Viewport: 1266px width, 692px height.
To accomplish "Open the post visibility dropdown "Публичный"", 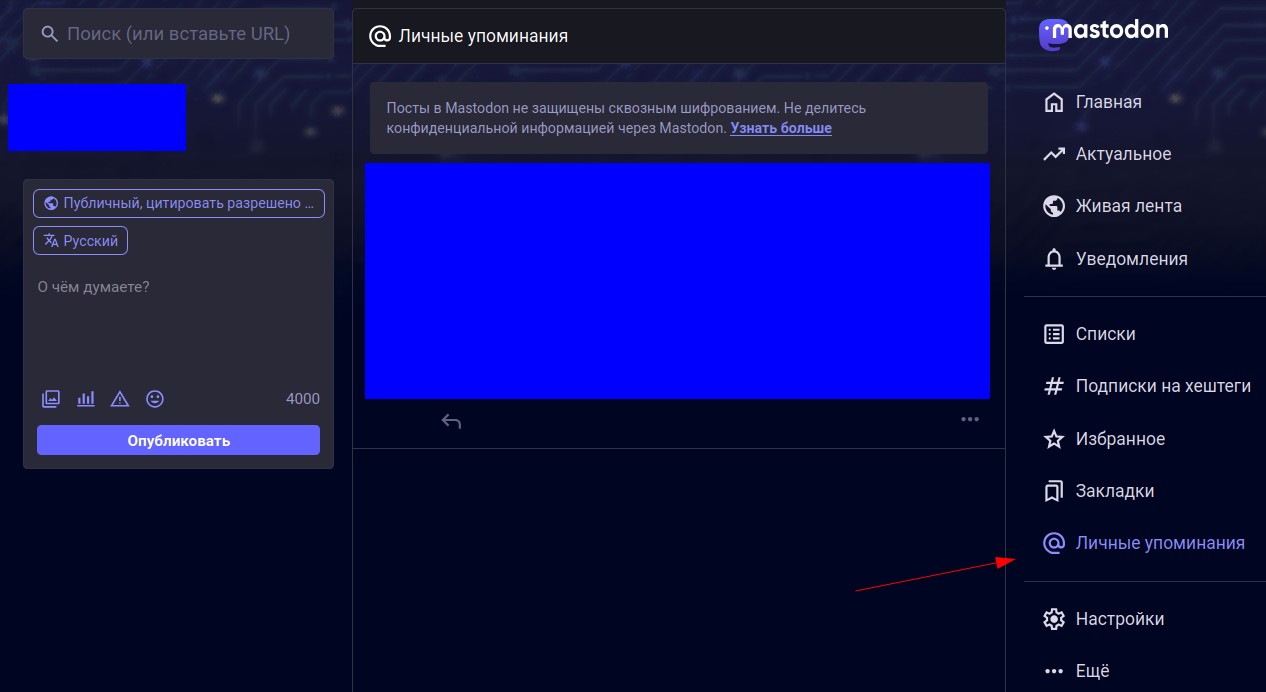I will (x=179, y=203).
